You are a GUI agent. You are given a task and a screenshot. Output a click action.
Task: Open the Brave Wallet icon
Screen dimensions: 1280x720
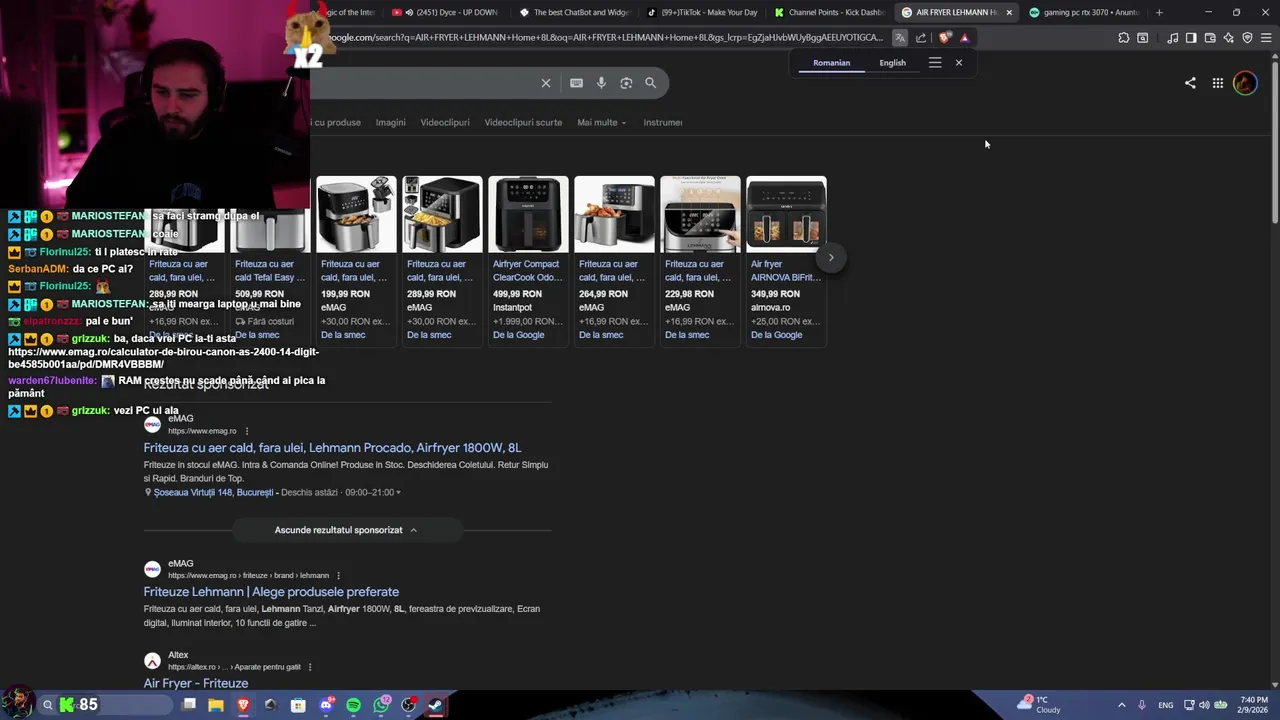[x=1210, y=38]
